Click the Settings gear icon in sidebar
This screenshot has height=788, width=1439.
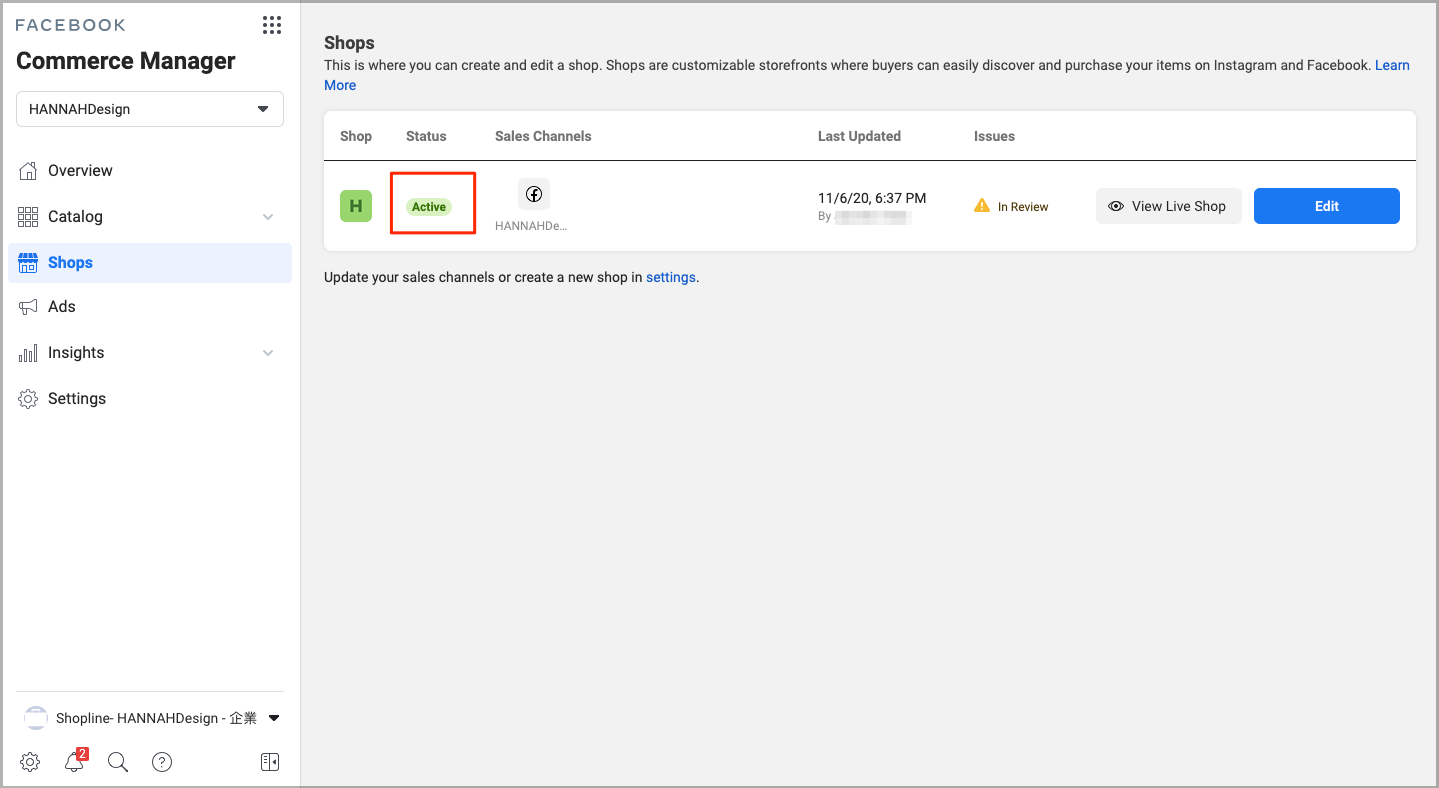pyautogui.click(x=28, y=399)
